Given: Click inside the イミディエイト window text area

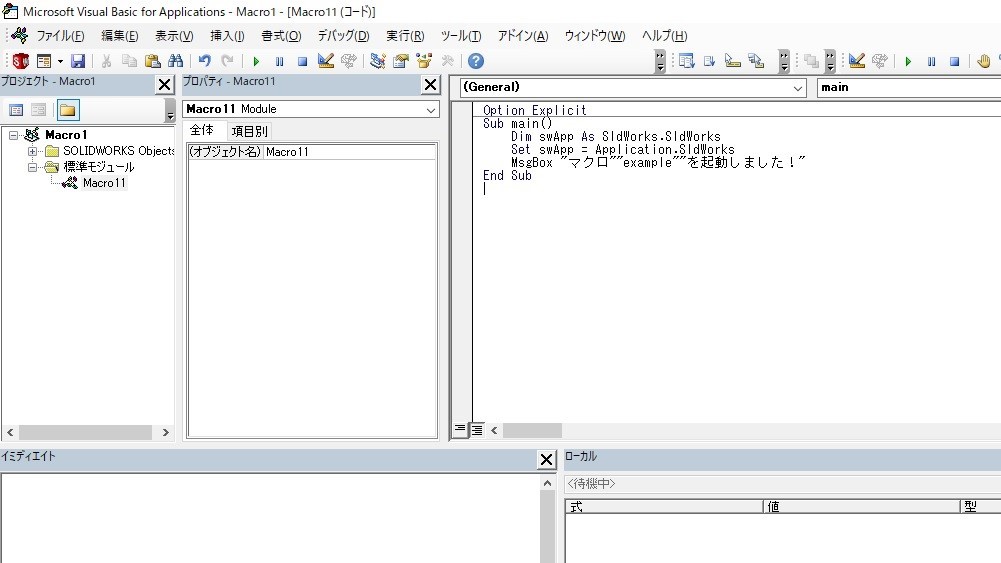Looking at the screenshot, I should [x=270, y=515].
